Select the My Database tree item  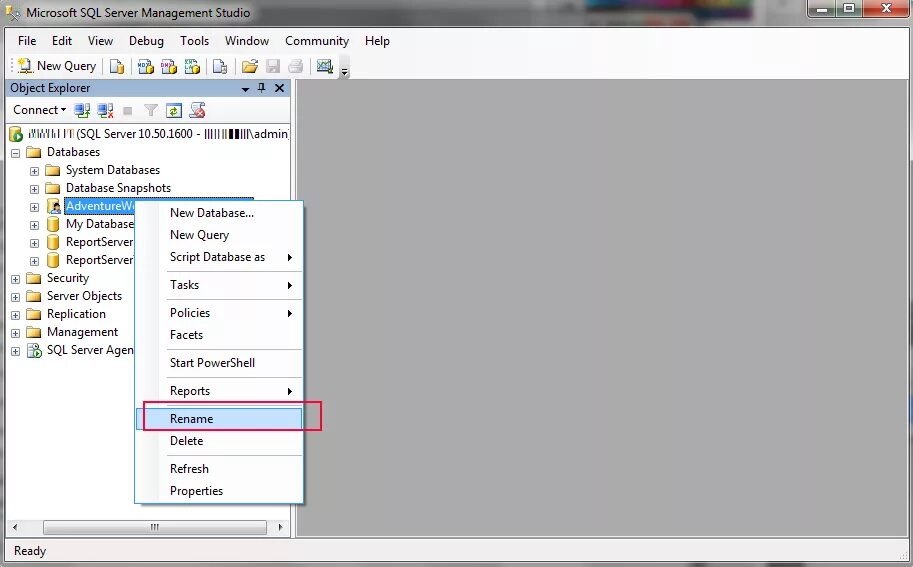(100, 224)
